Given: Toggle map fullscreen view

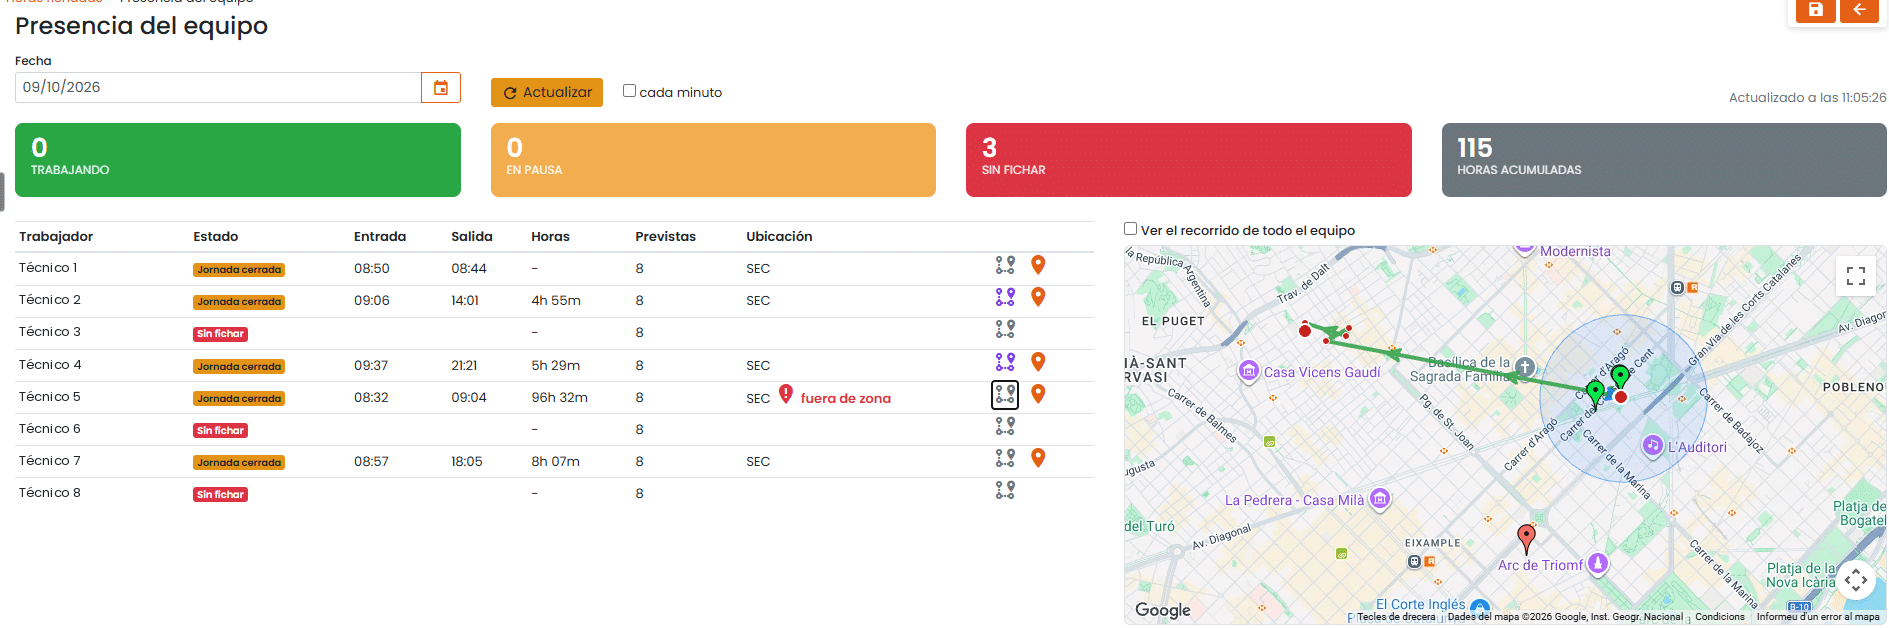Looking at the screenshot, I should pos(1856,276).
